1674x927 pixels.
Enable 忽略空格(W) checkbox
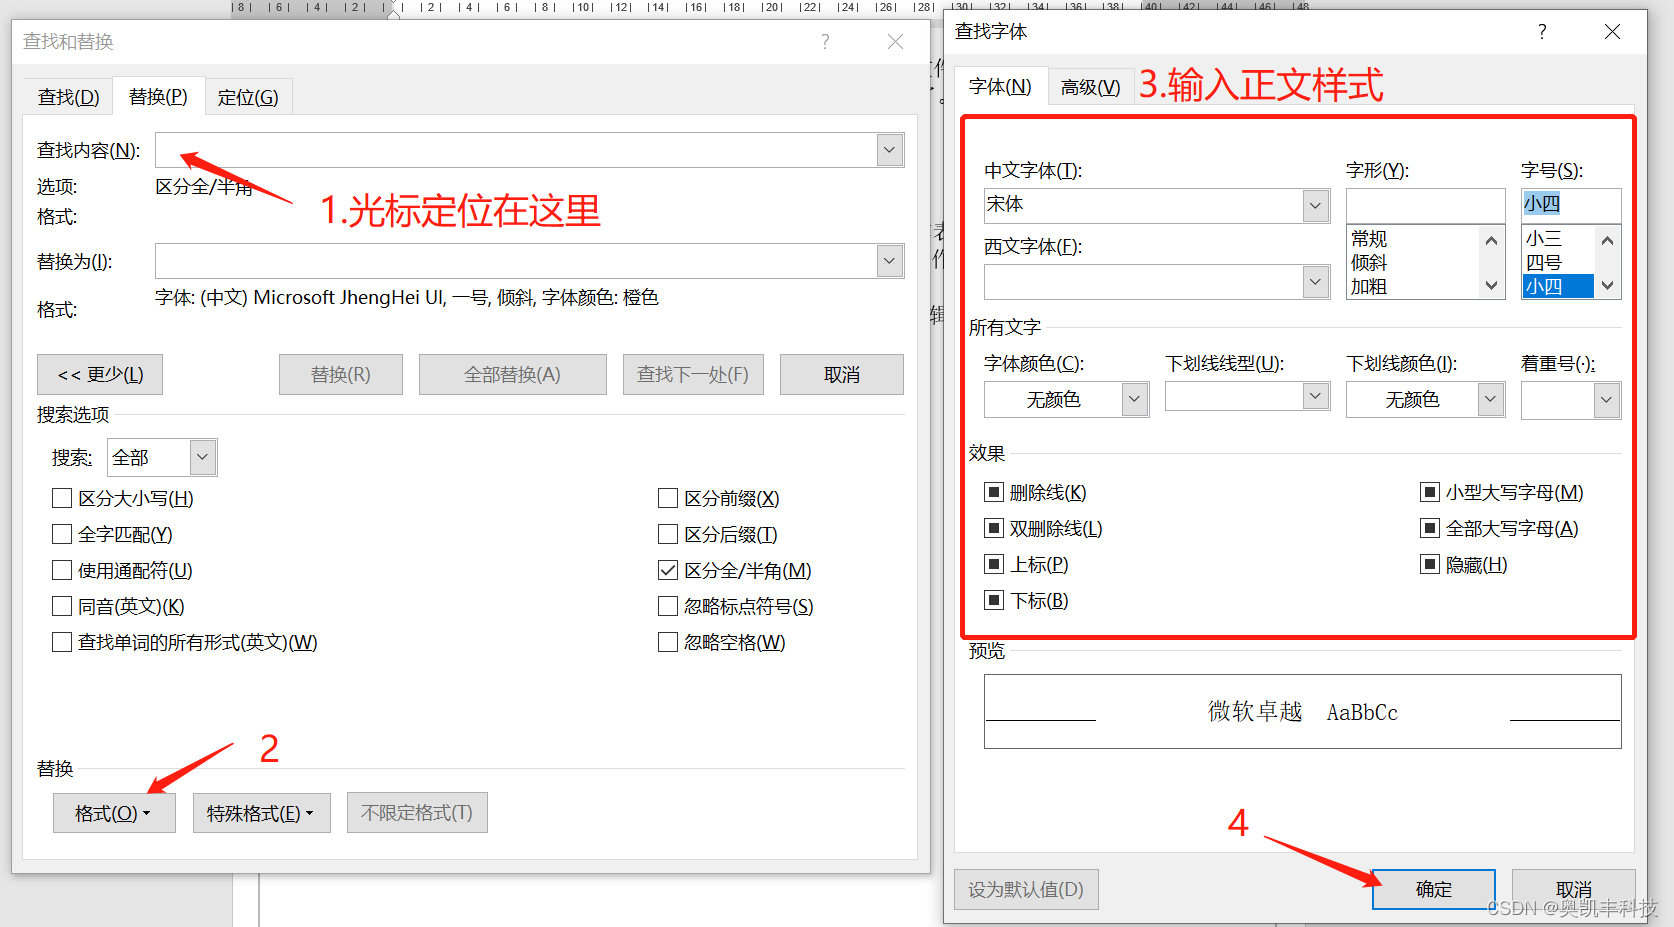[x=668, y=642]
